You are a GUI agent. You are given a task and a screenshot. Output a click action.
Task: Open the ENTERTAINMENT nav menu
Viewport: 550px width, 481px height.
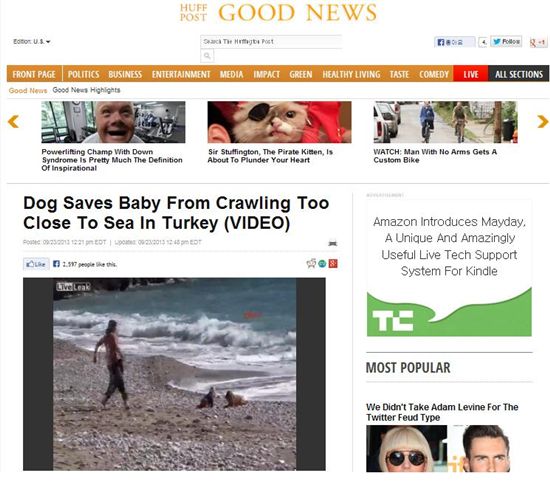point(181,74)
